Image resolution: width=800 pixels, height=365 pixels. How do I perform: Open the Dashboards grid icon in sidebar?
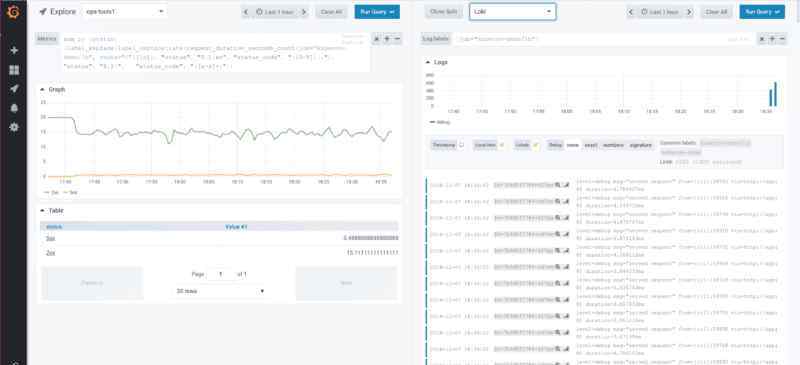point(14,69)
